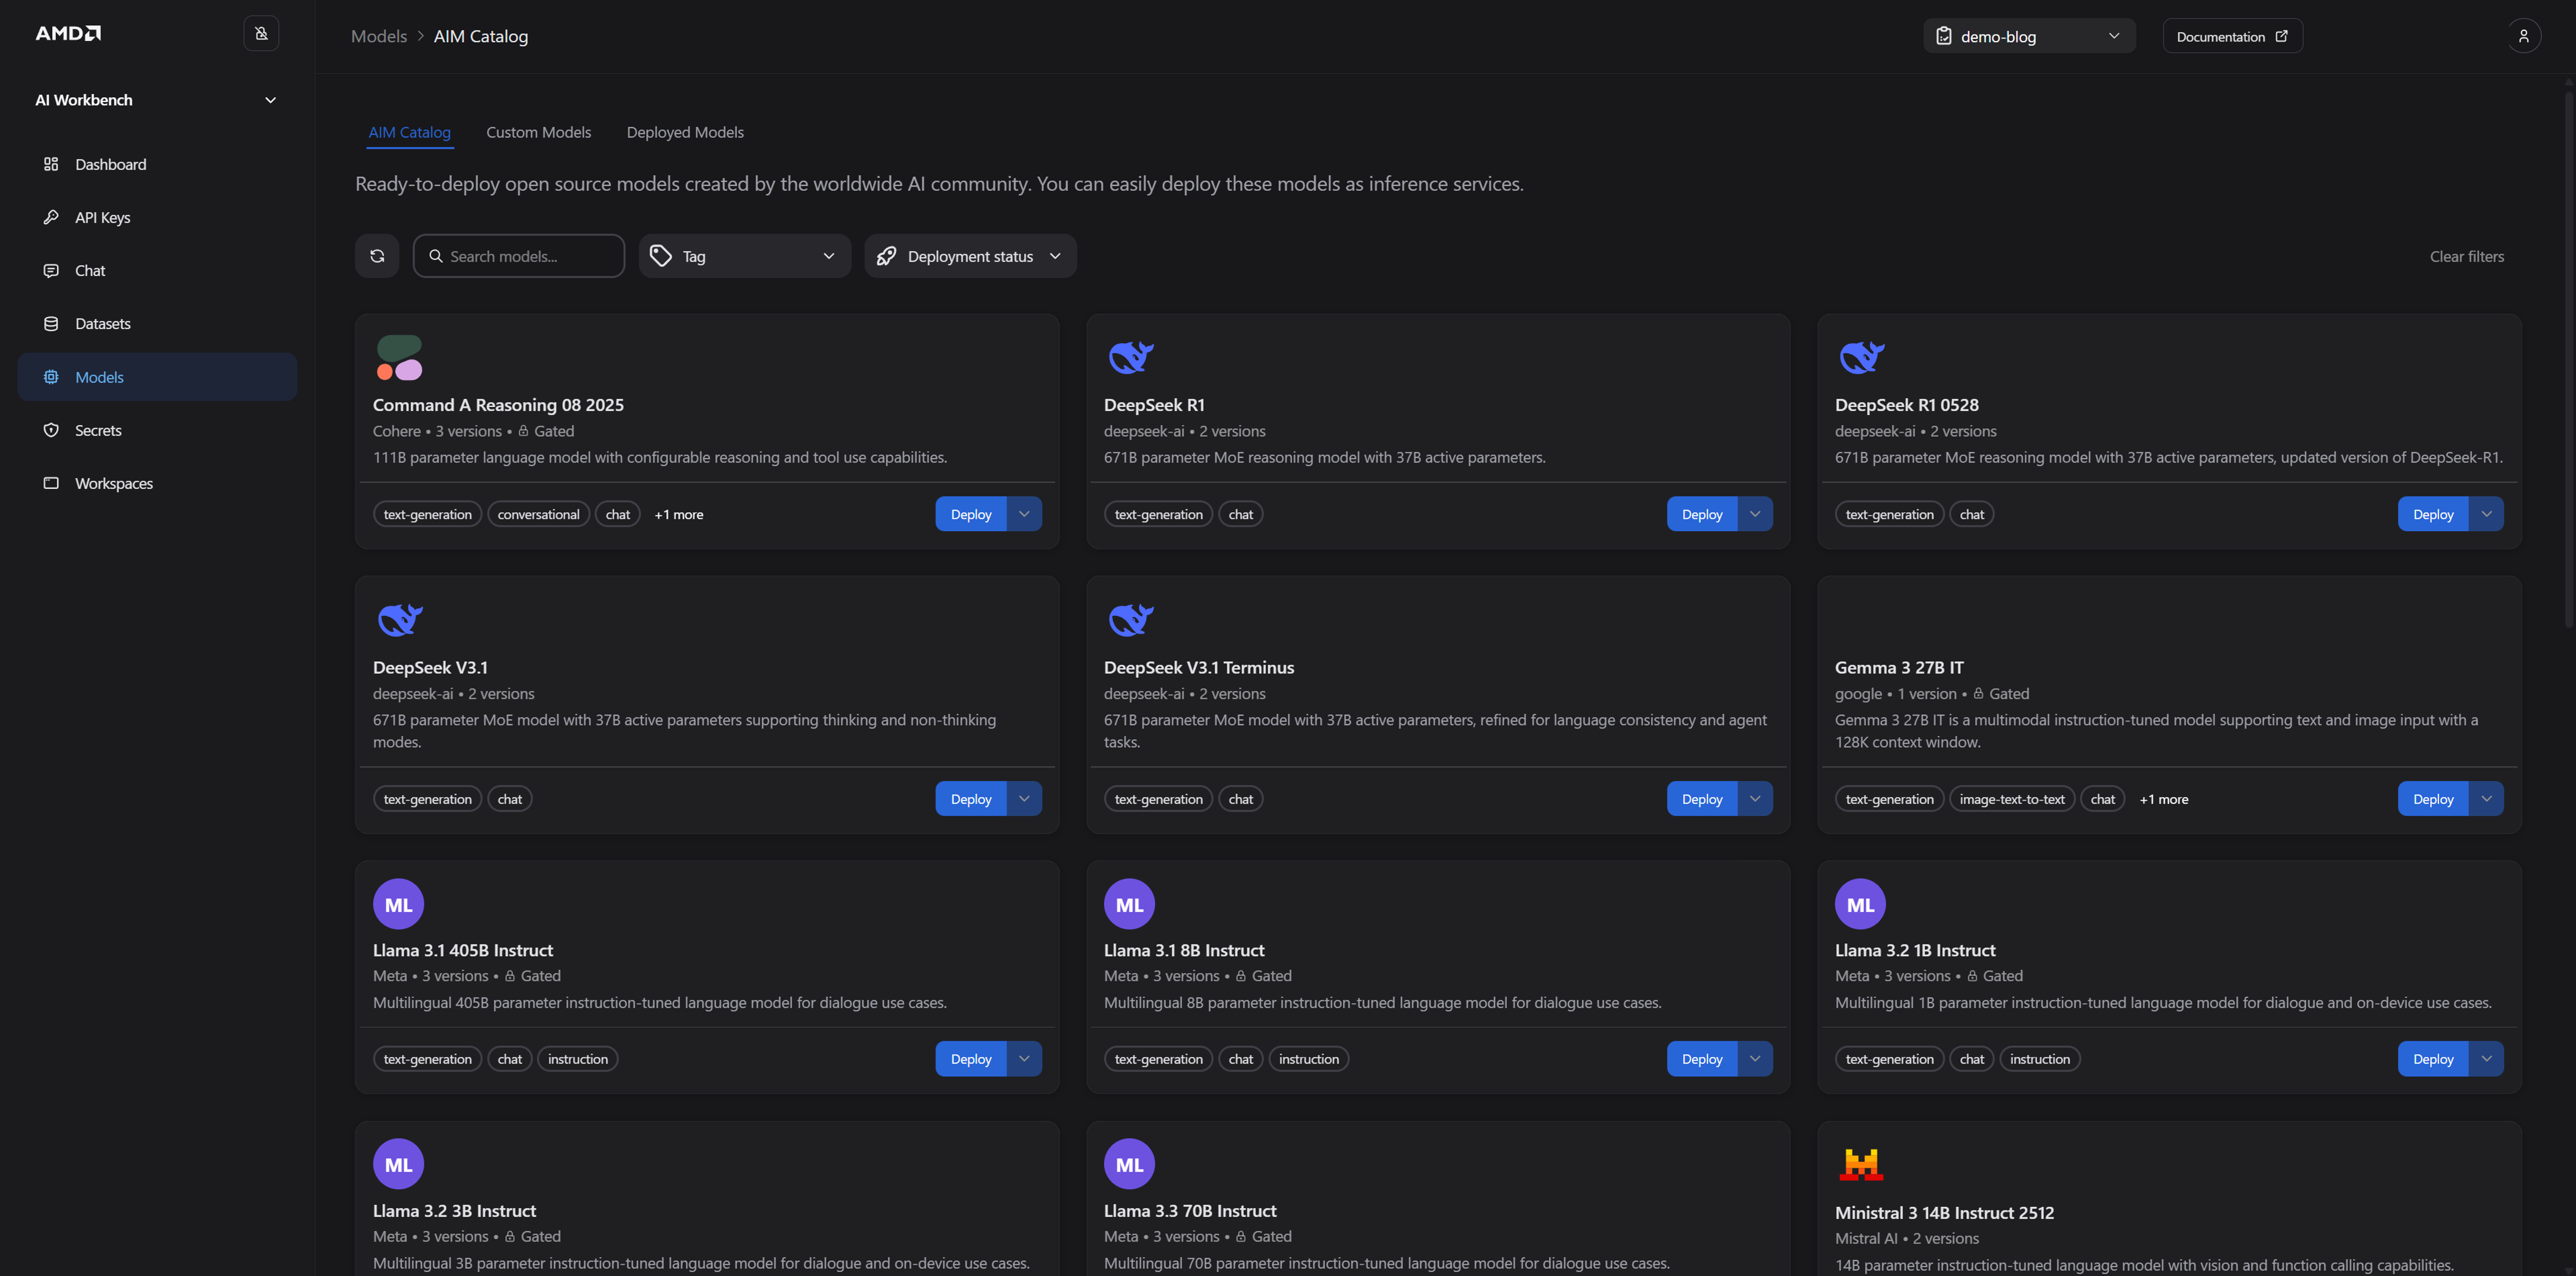Click '+1 more' tags on Gemma 3 27B IT card
The height and width of the screenshot is (1276, 2576).
[2163, 799]
